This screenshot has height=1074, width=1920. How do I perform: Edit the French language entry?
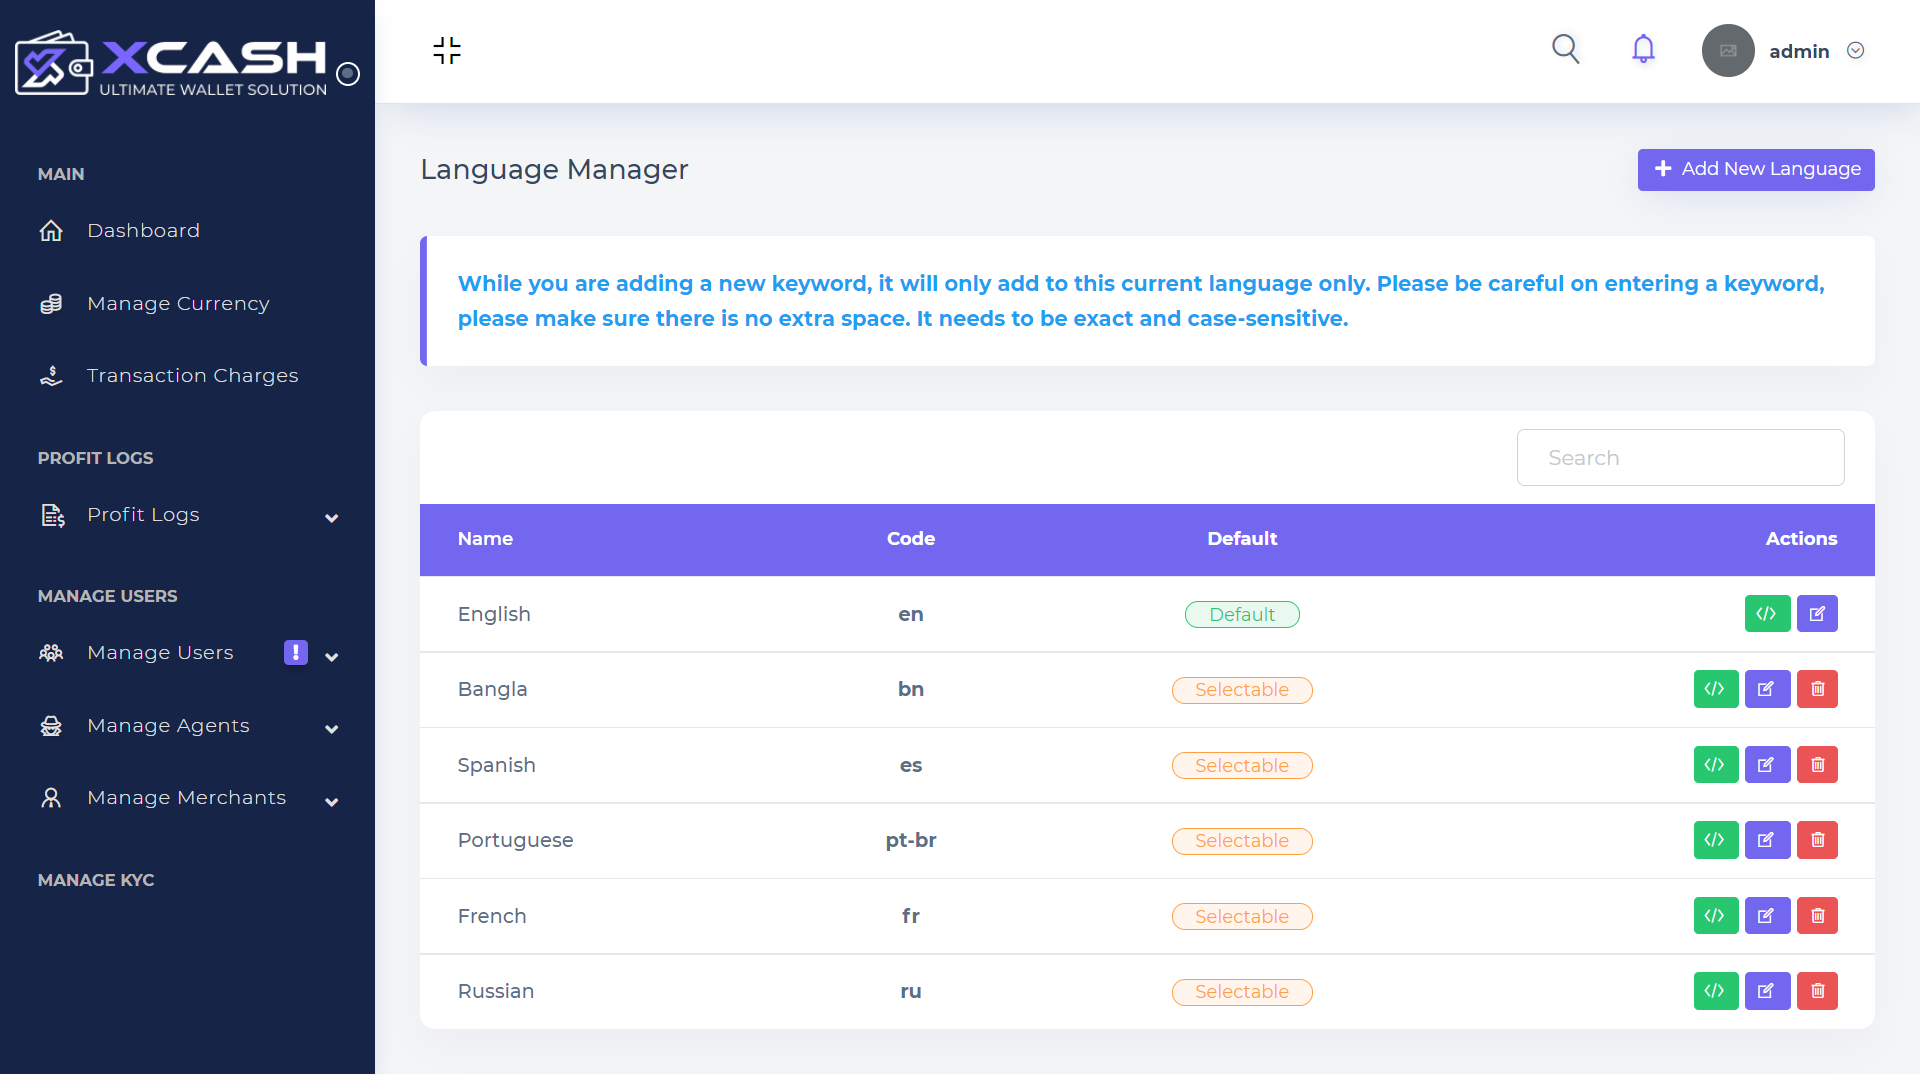tap(1767, 916)
